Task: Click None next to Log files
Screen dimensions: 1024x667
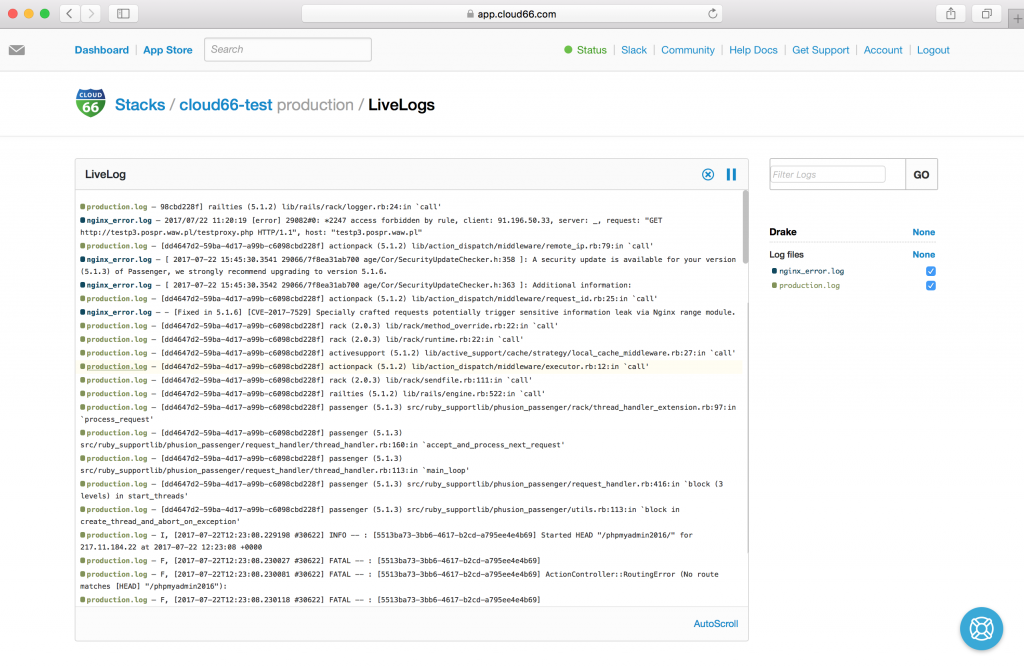Action: click(x=923, y=254)
